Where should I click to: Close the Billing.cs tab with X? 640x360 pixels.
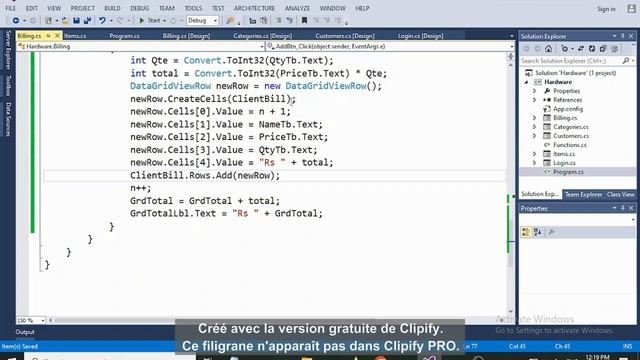tap(57, 36)
